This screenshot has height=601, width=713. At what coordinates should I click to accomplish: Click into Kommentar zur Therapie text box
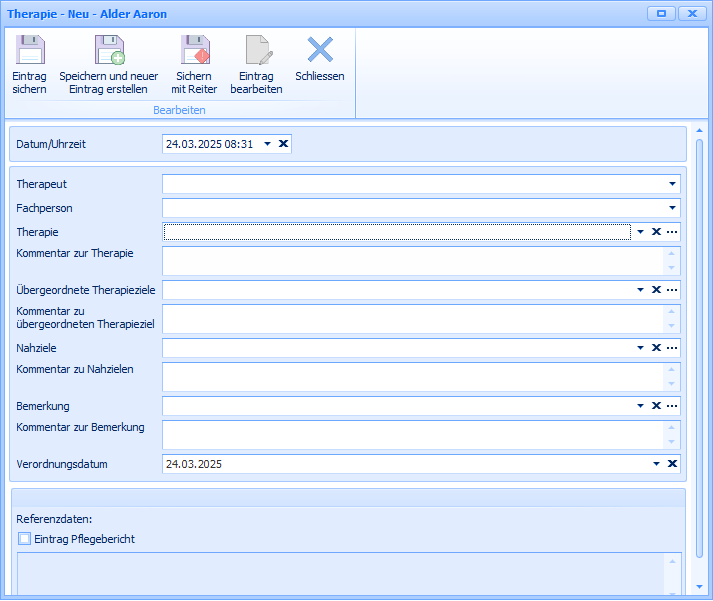click(412, 261)
